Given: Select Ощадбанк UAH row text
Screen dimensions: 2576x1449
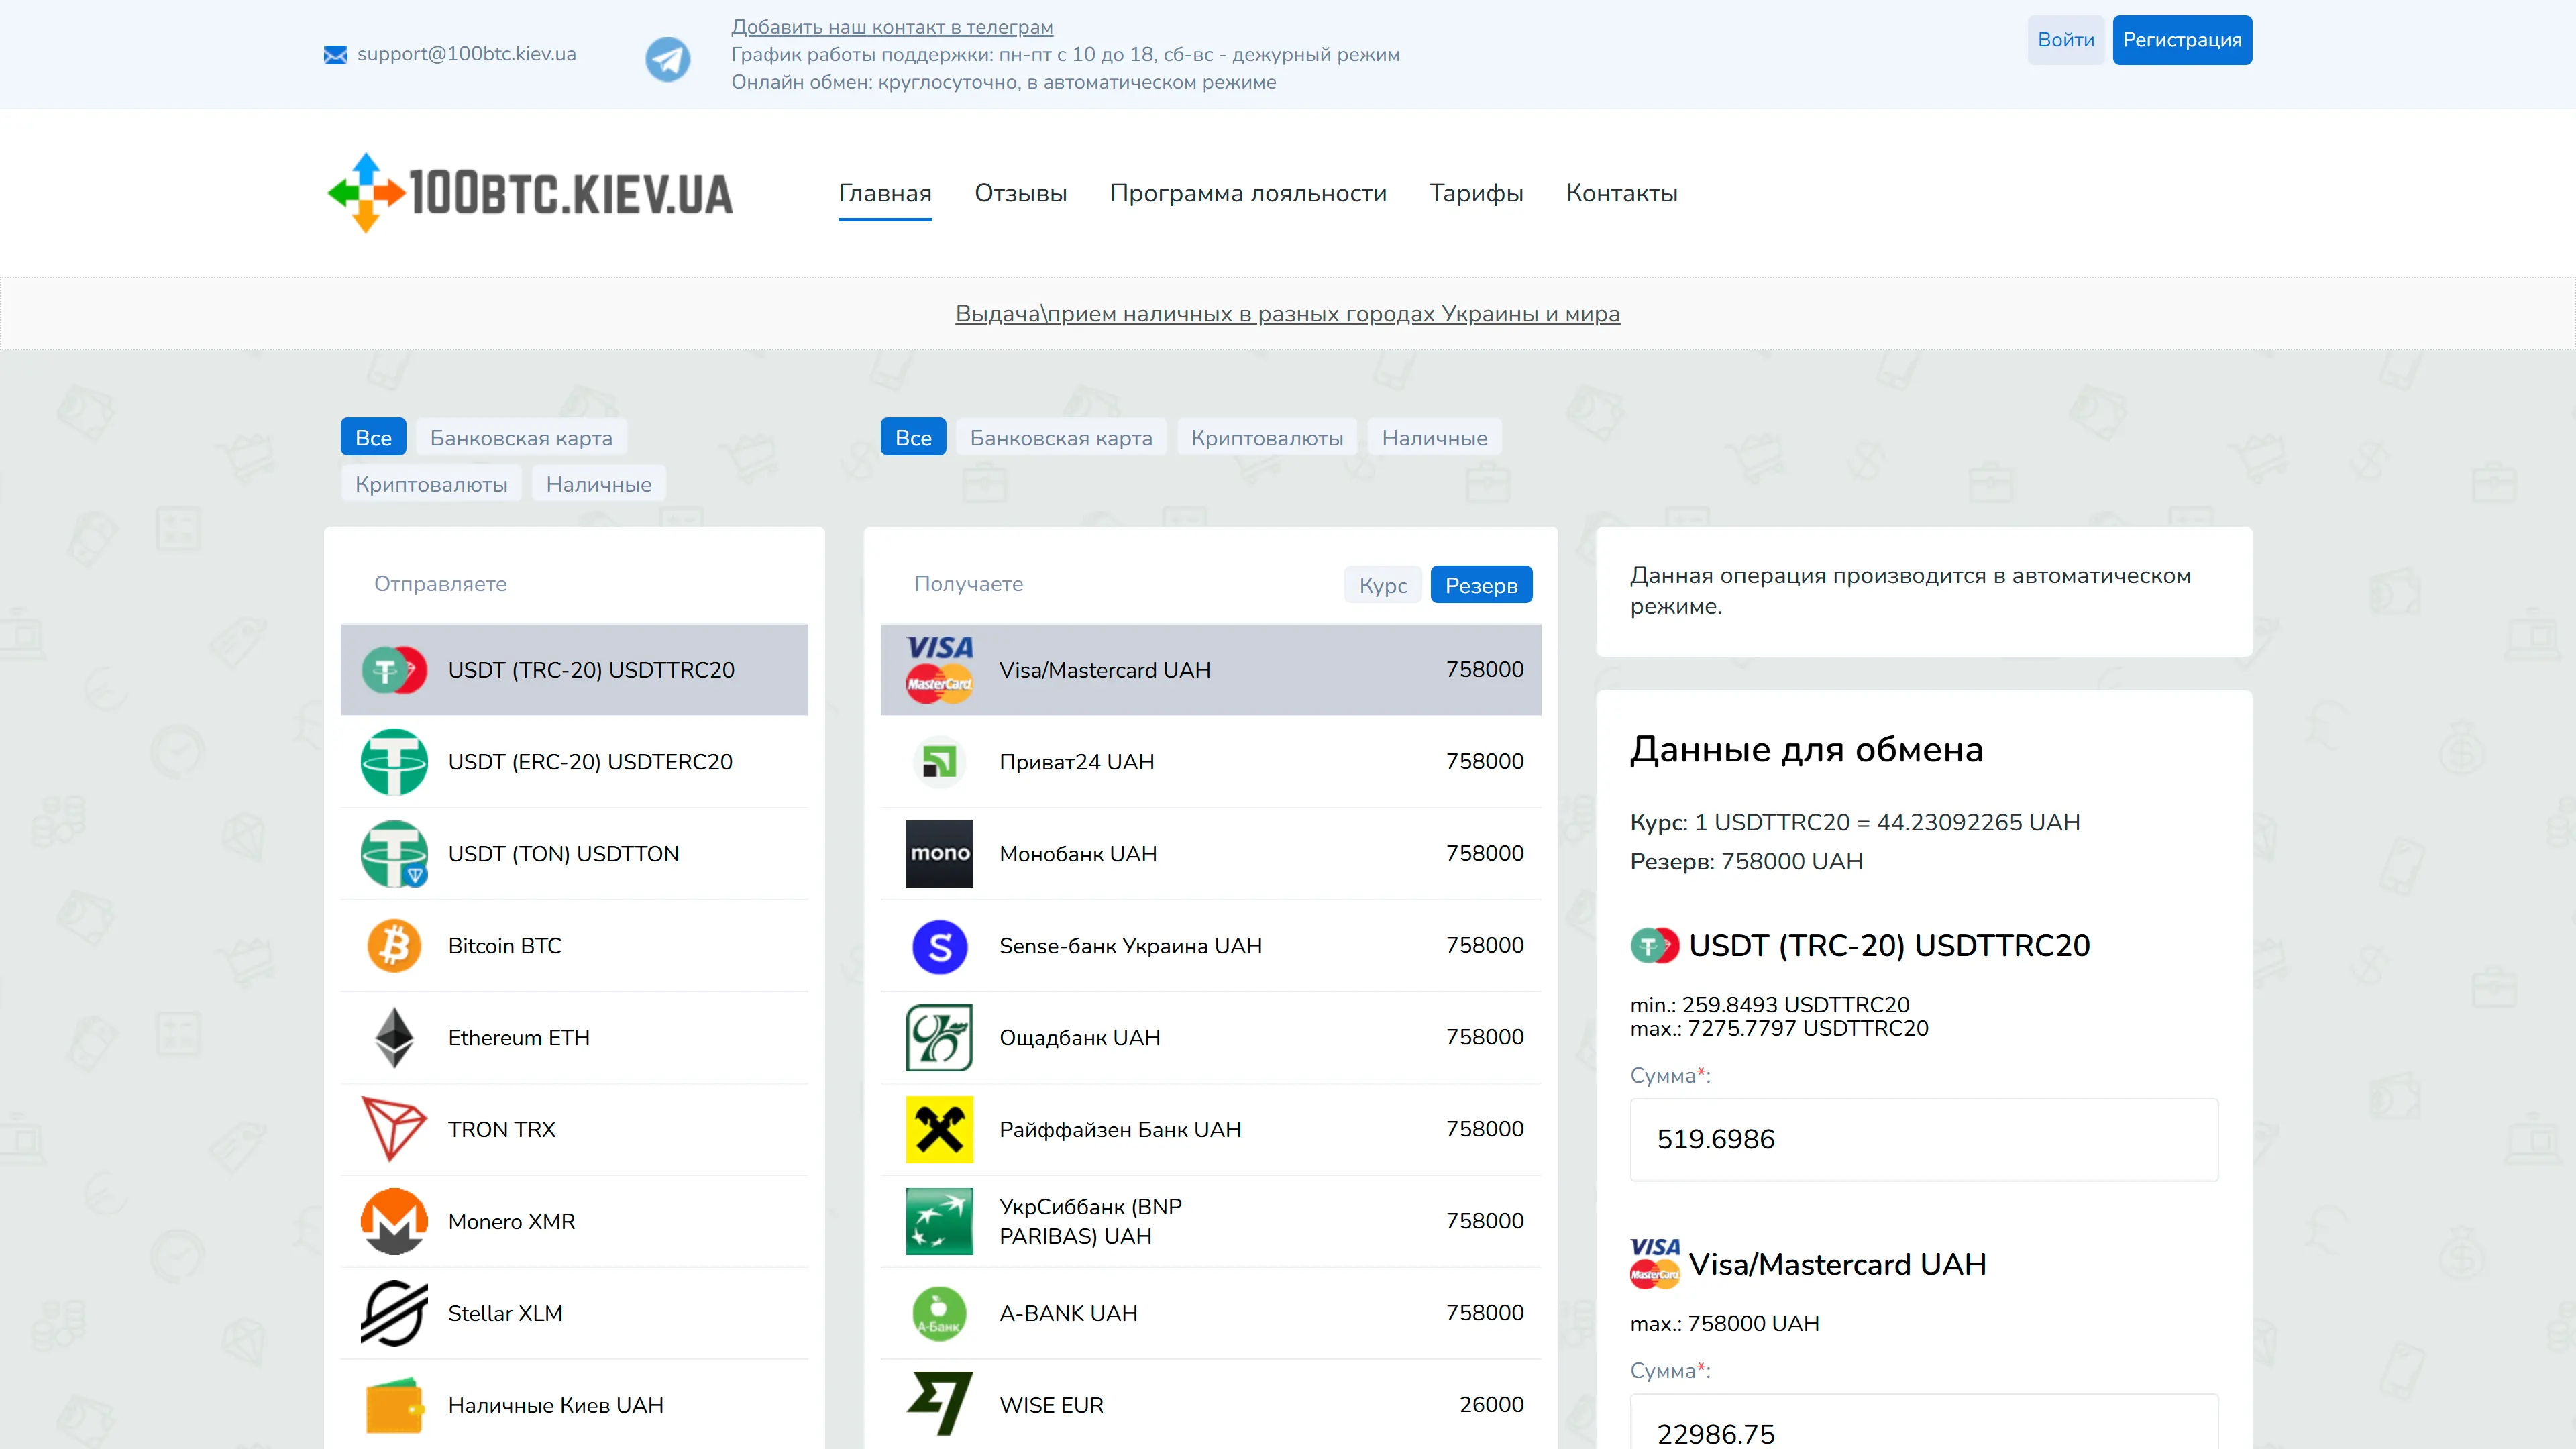Looking at the screenshot, I should (x=1080, y=1038).
